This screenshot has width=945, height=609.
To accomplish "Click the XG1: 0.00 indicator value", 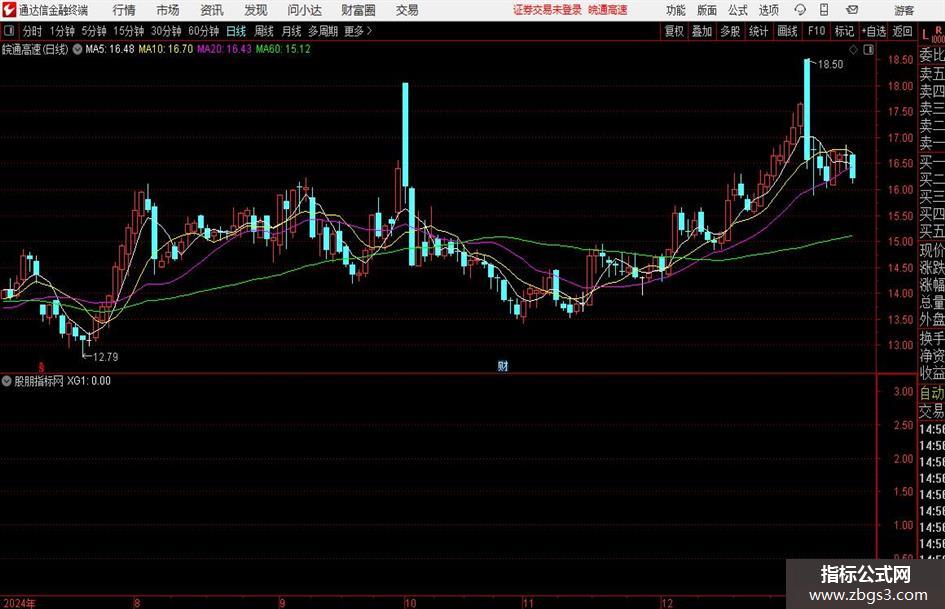I will pos(89,380).
